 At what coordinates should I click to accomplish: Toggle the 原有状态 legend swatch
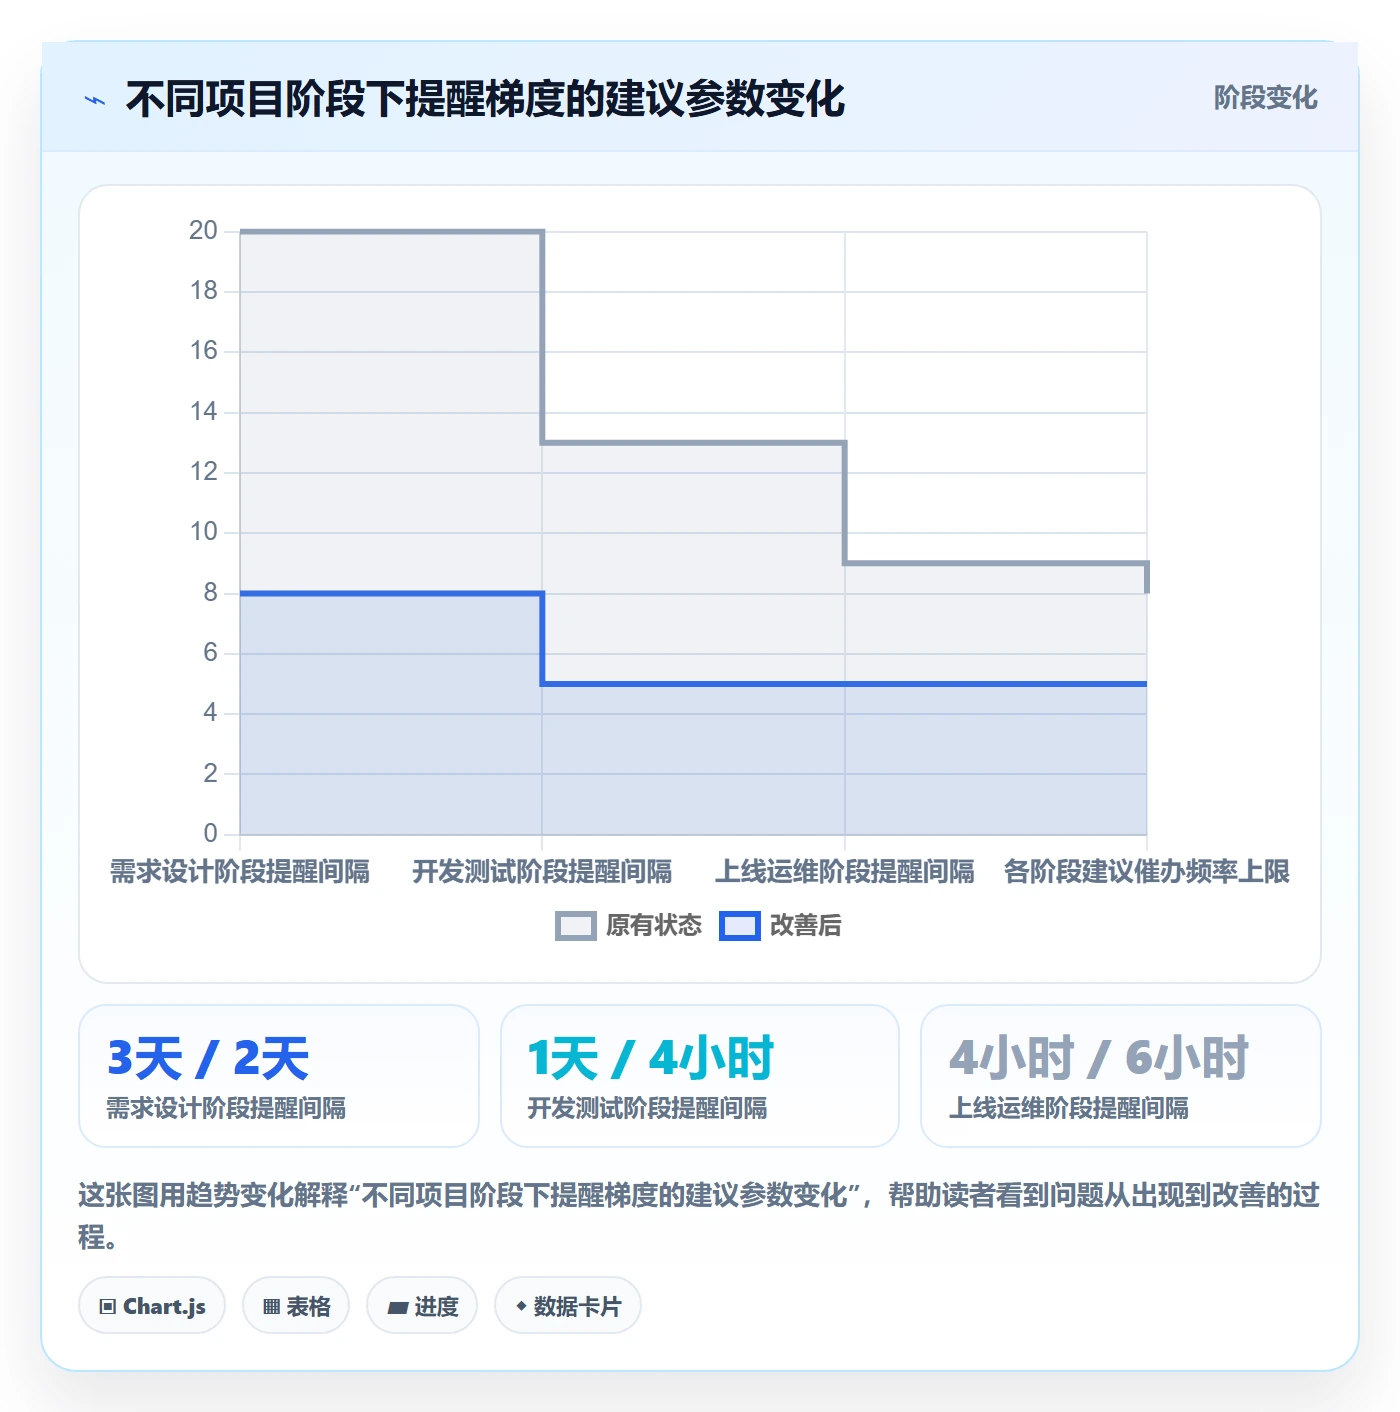pos(576,926)
